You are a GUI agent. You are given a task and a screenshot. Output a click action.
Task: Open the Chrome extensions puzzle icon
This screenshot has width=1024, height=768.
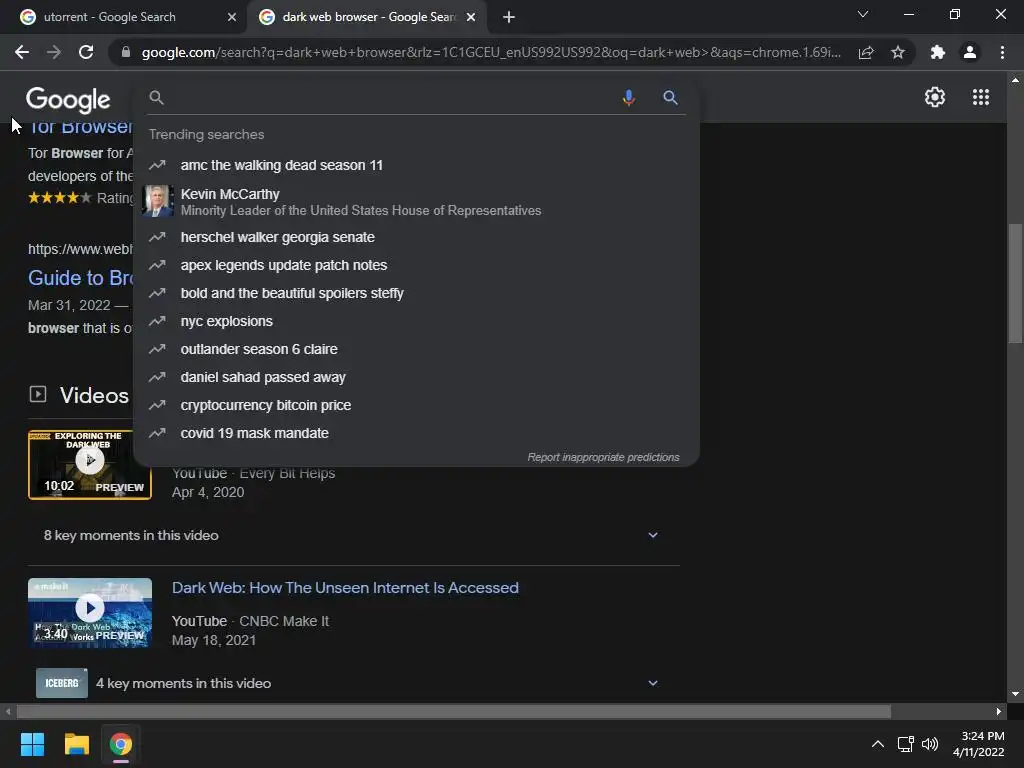coord(938,52)
